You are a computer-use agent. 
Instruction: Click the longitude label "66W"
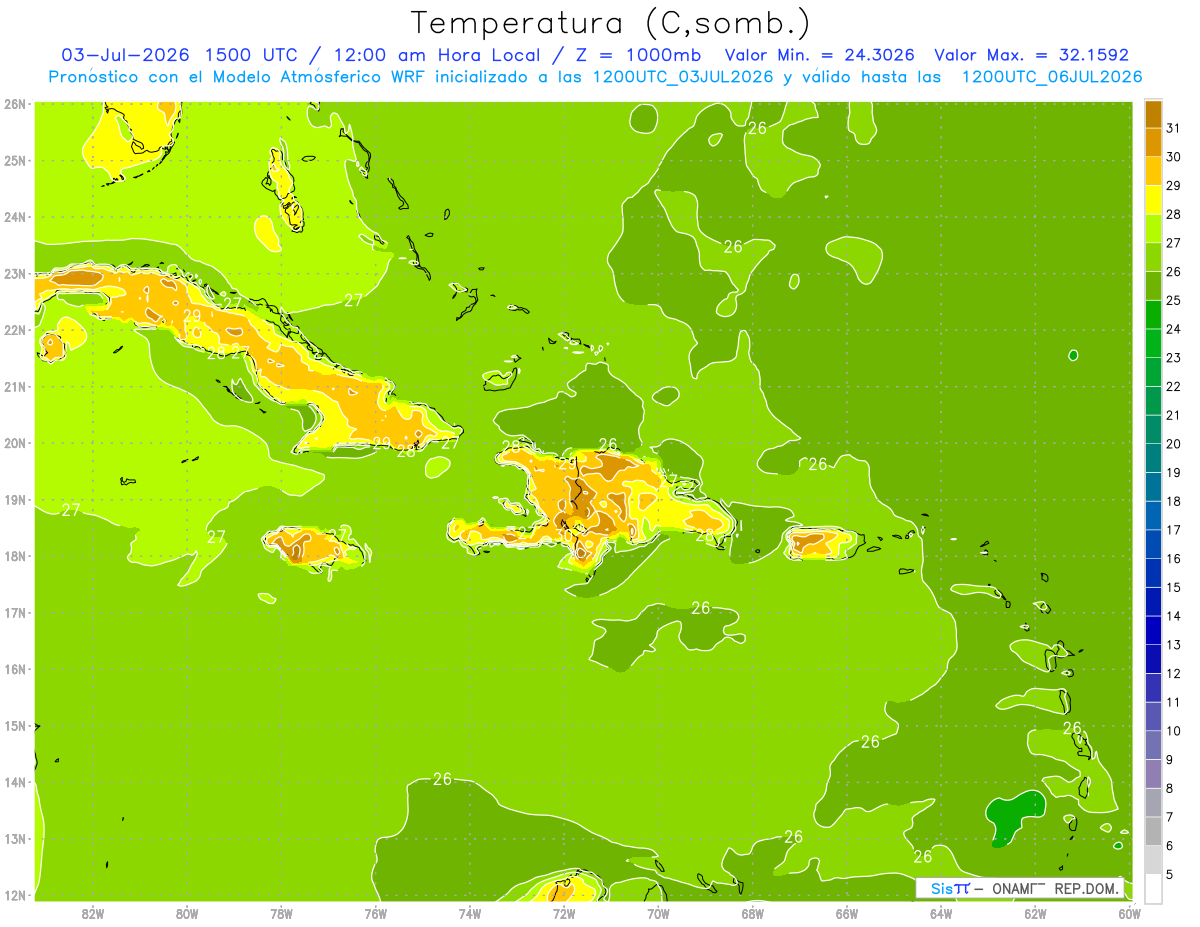847,913
